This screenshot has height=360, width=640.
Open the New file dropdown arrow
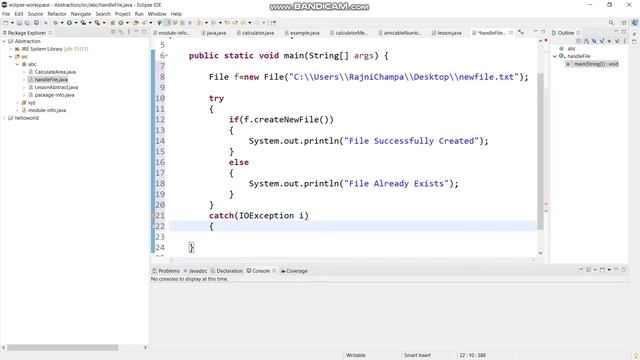pos(12,23)
